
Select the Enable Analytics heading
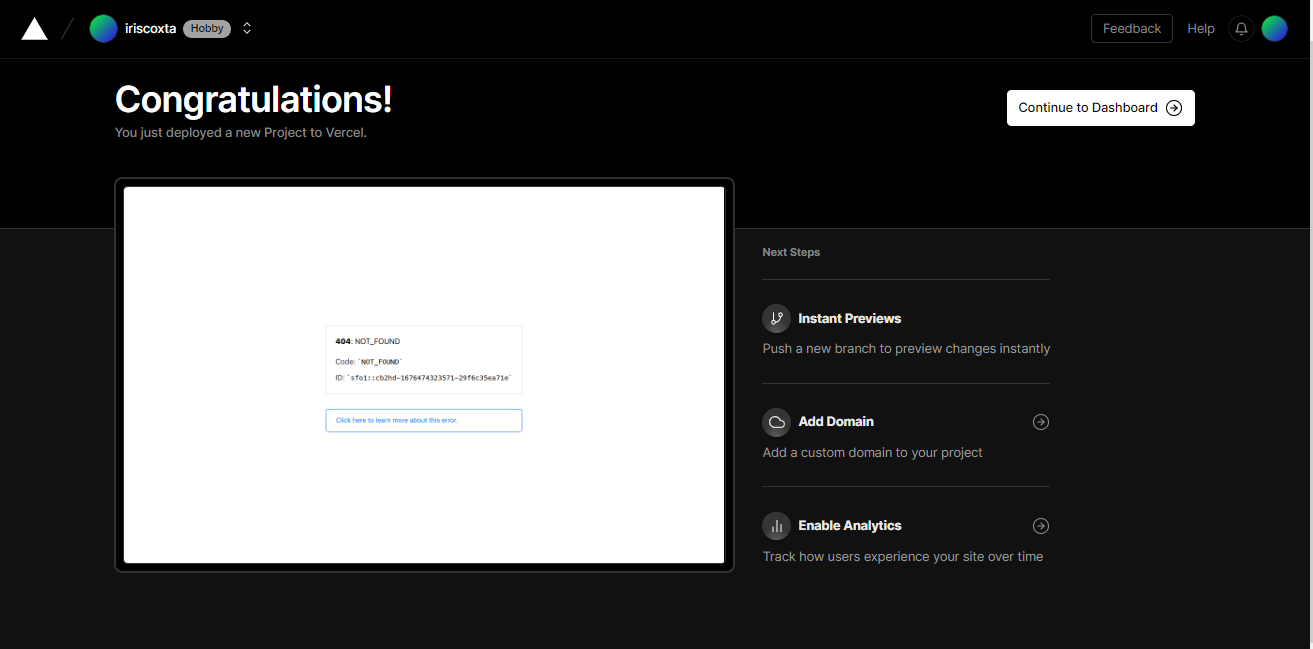[x=849, y=526]
